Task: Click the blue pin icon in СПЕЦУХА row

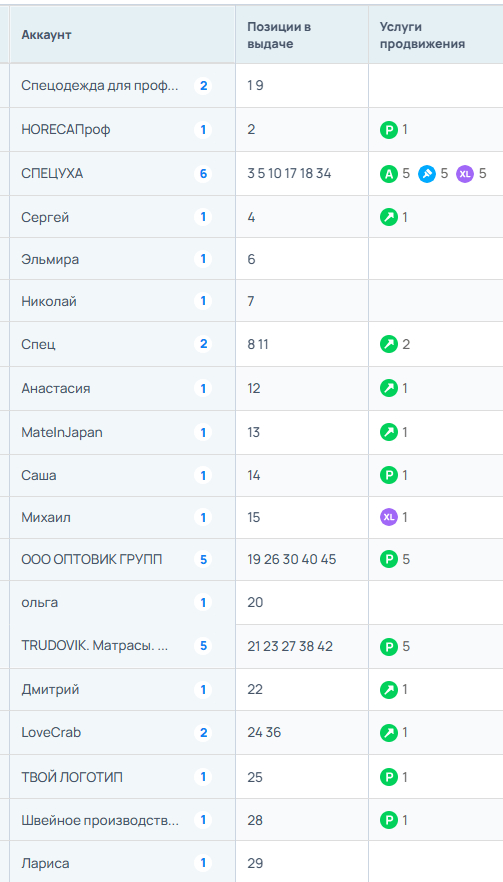Action: tap(427, 174)
